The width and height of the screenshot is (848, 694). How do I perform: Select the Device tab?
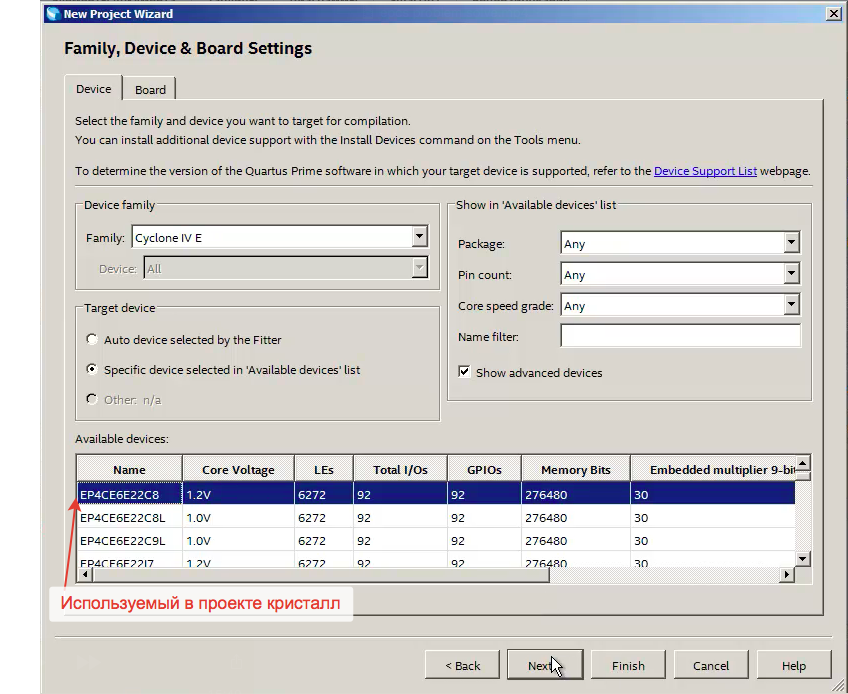pos(93,88)
